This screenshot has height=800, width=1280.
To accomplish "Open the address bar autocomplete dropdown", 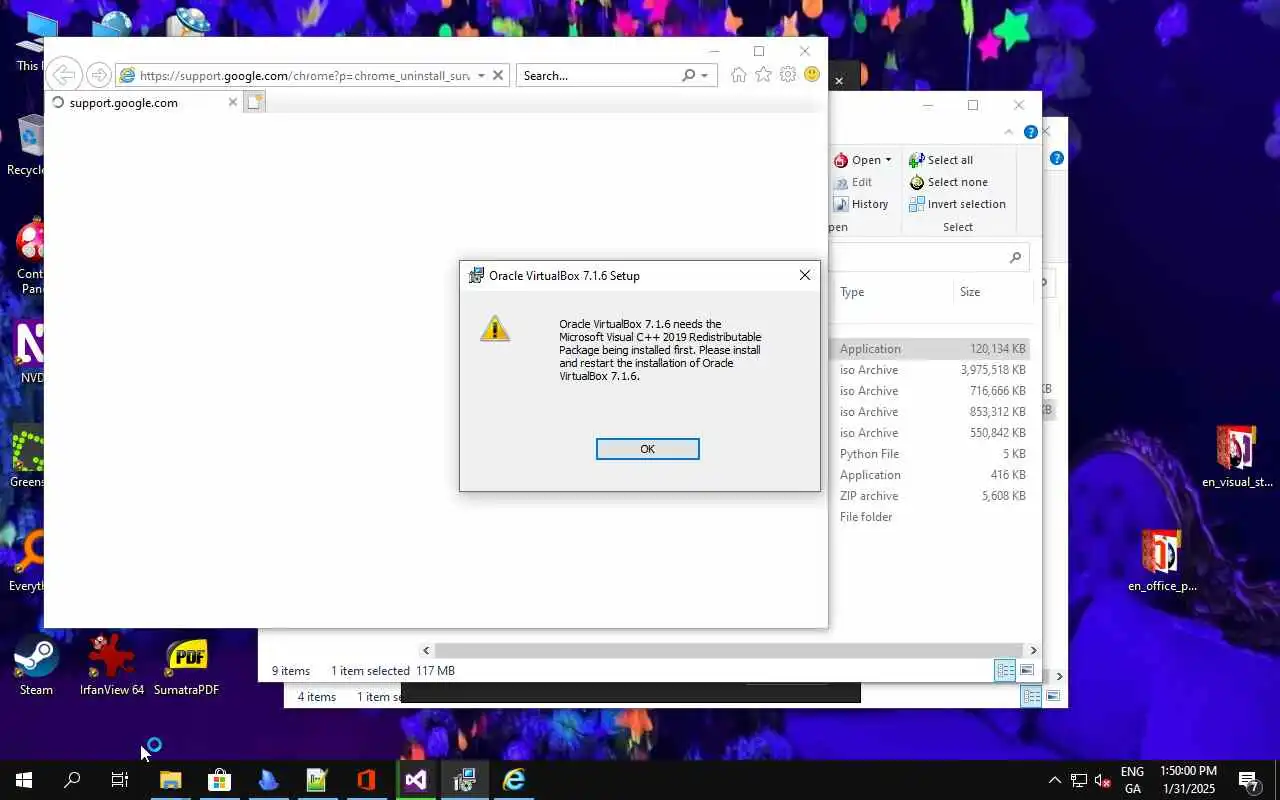I will coord(481,76).
